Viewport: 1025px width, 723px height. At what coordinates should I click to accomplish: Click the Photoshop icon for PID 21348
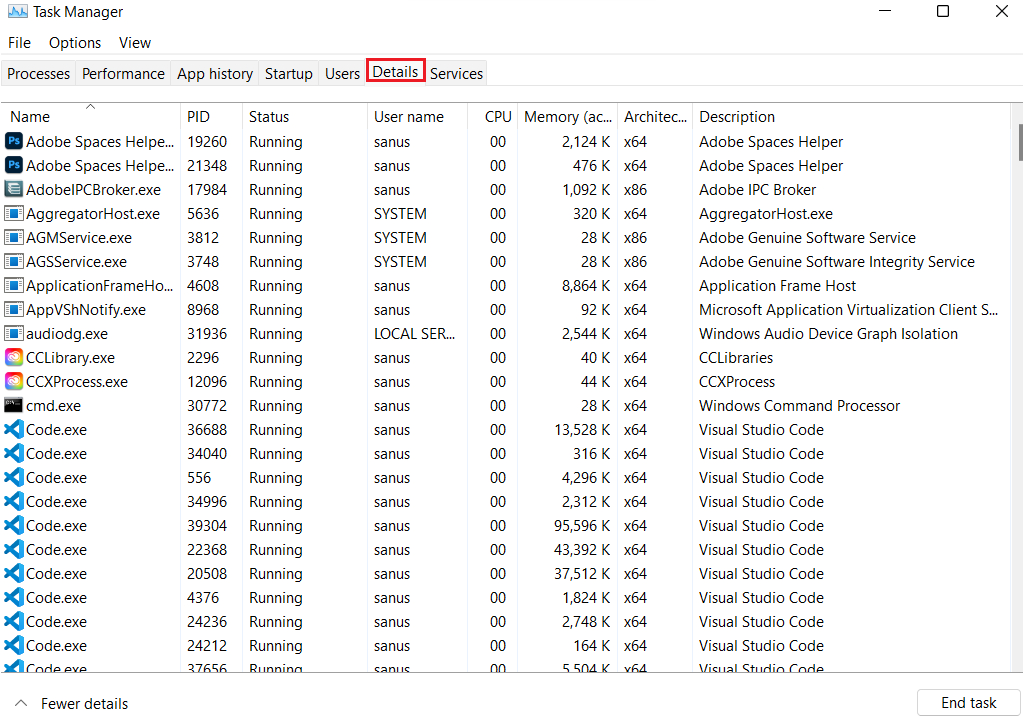14,165
